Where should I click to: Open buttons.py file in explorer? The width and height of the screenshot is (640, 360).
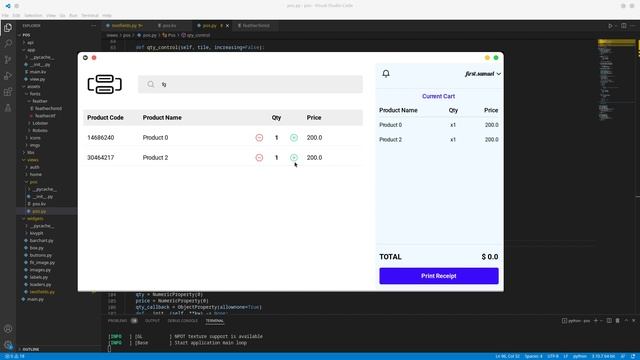click(40, 256)
